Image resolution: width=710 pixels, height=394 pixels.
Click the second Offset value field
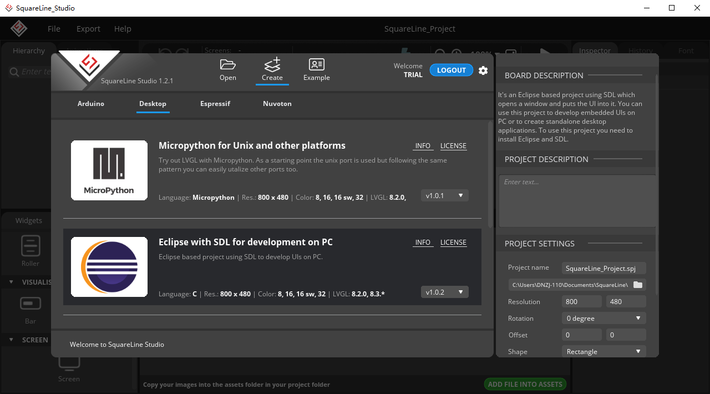[626, 335]
